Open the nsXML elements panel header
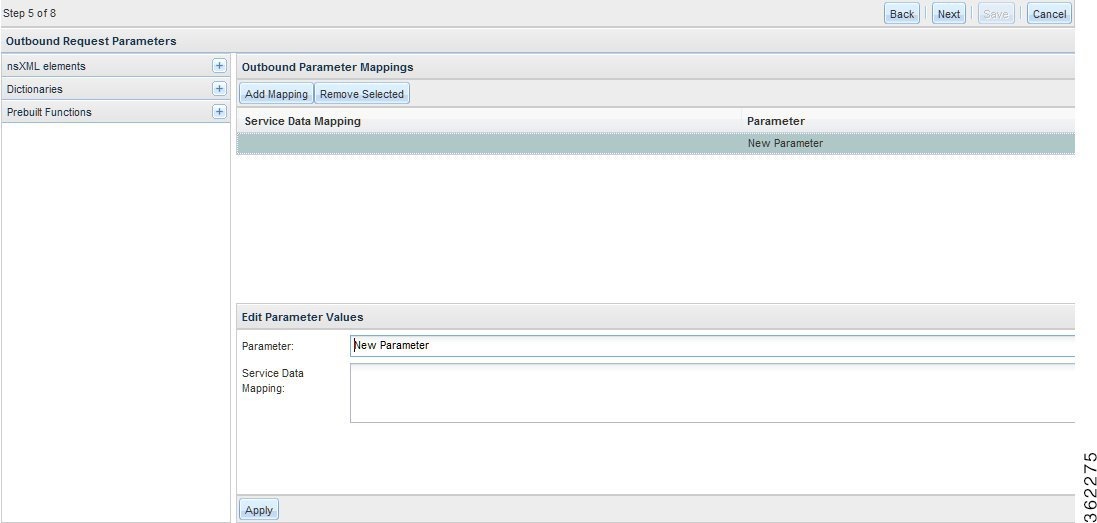1097x523 pixels. [115, 66]
